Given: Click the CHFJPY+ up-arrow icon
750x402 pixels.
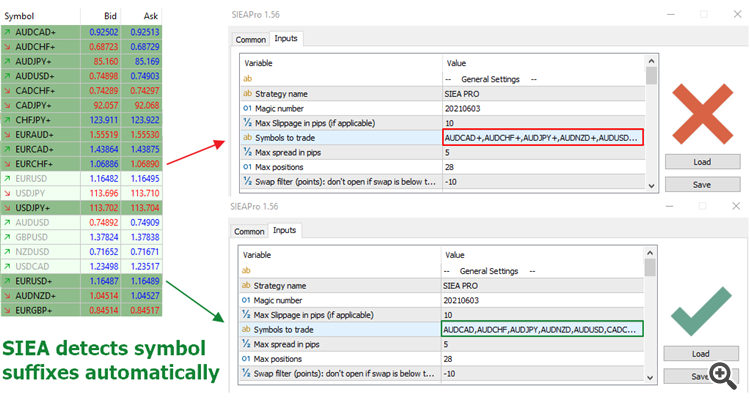Looking at the screenshot, I should (x=7, y=120).
